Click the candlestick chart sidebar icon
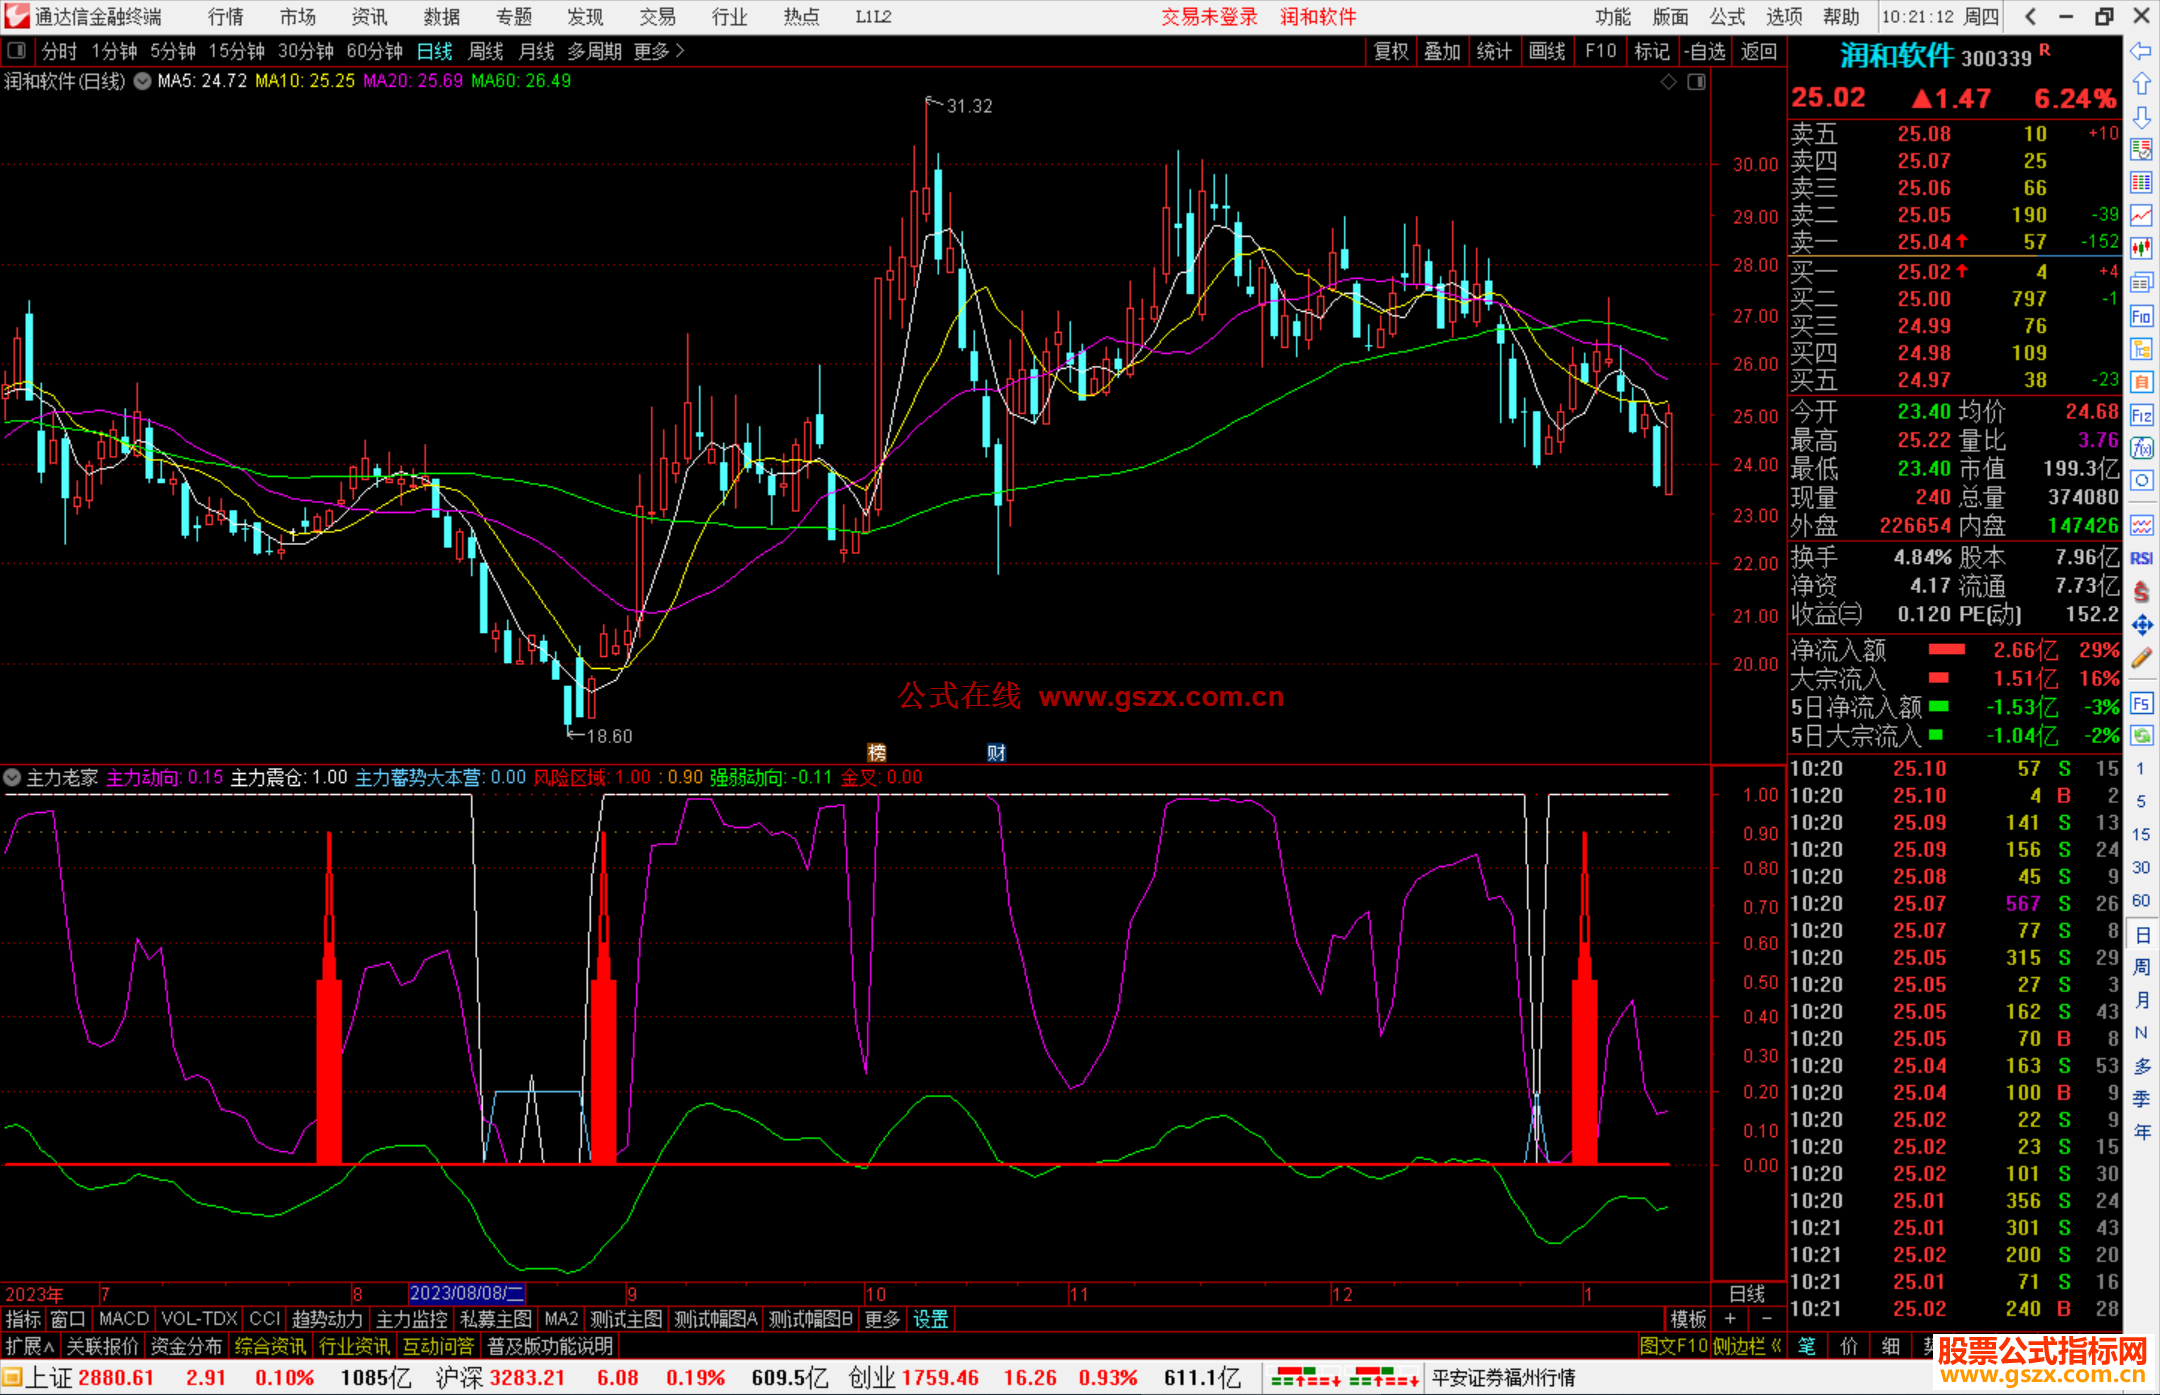The width and height of the screenshot is (2160, 1395). [2141, 248]
